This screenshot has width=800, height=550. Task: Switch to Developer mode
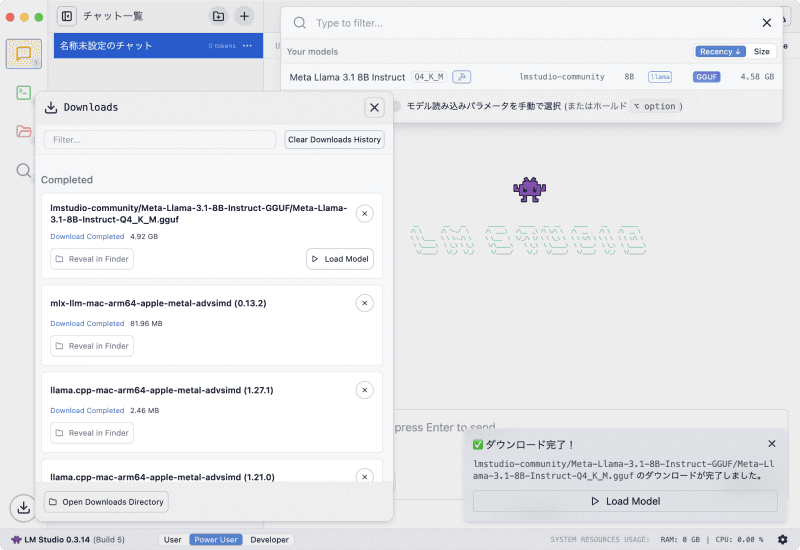[x=269, y=539]
